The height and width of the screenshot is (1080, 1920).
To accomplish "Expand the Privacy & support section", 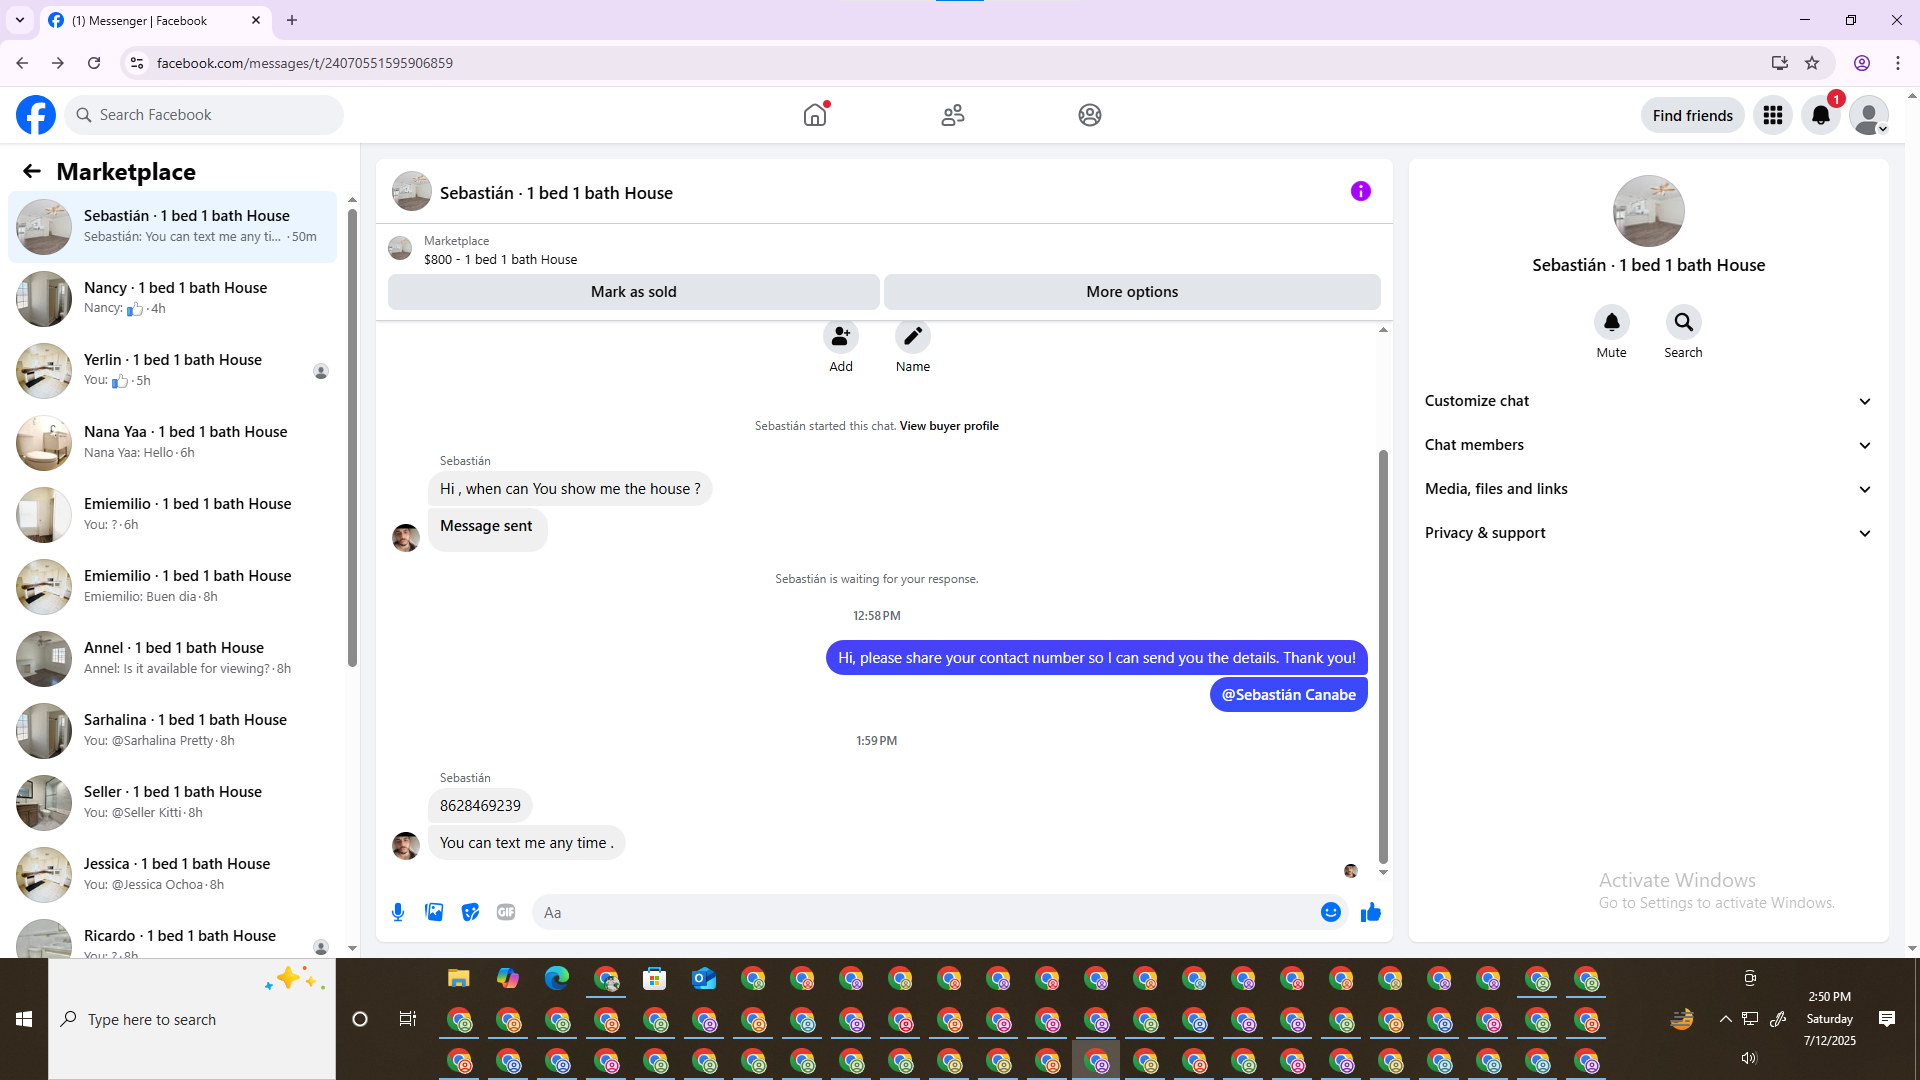I will coord(1648,533).
